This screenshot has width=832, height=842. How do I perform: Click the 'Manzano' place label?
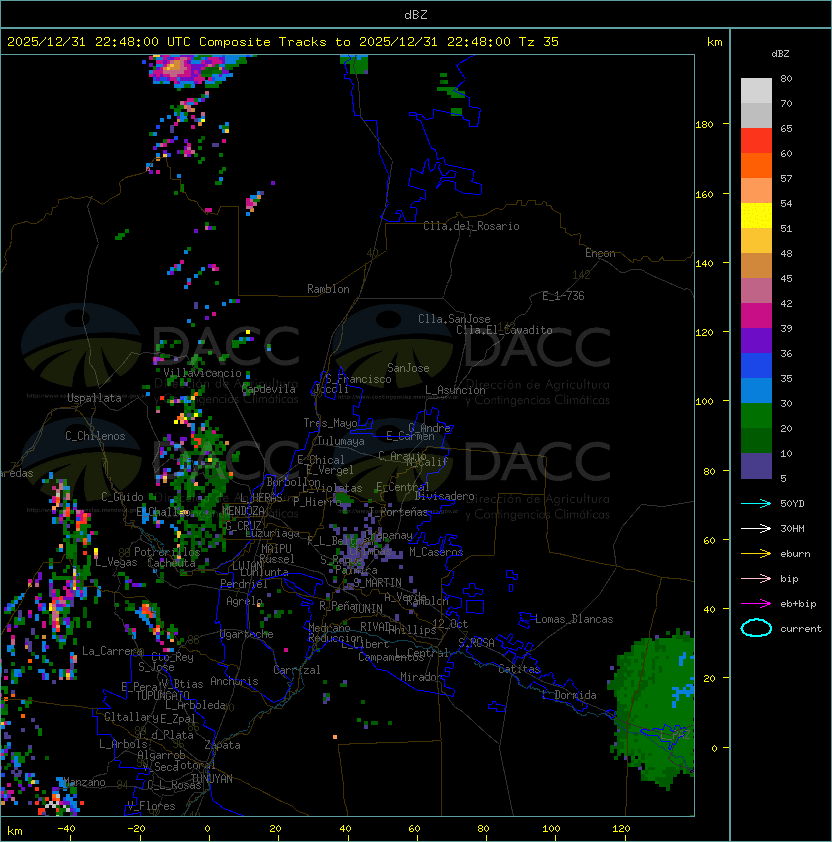click(x=84, y=782)
